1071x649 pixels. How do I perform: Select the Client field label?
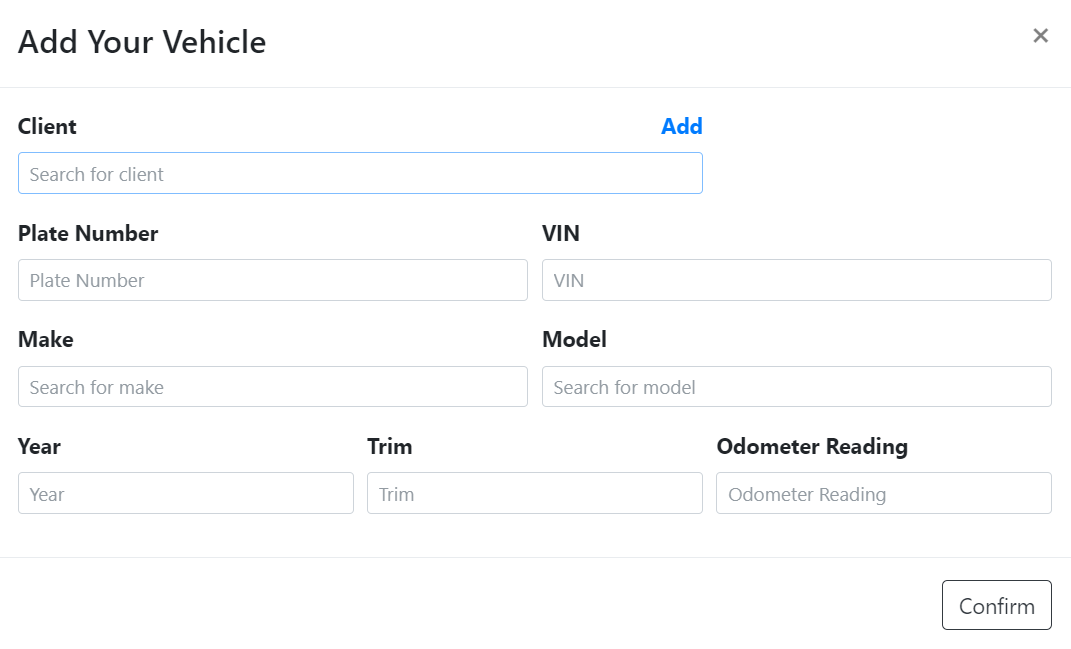[46, 126]
